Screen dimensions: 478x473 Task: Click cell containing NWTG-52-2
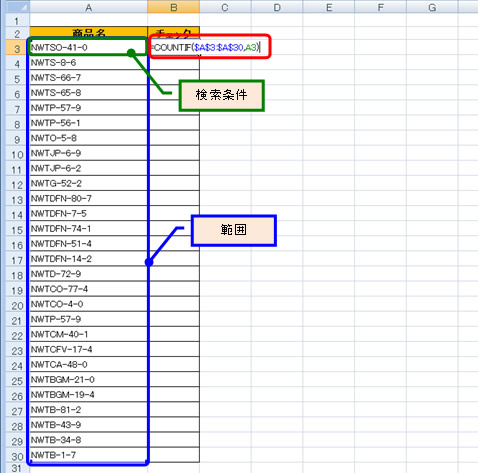click(88, 183)
